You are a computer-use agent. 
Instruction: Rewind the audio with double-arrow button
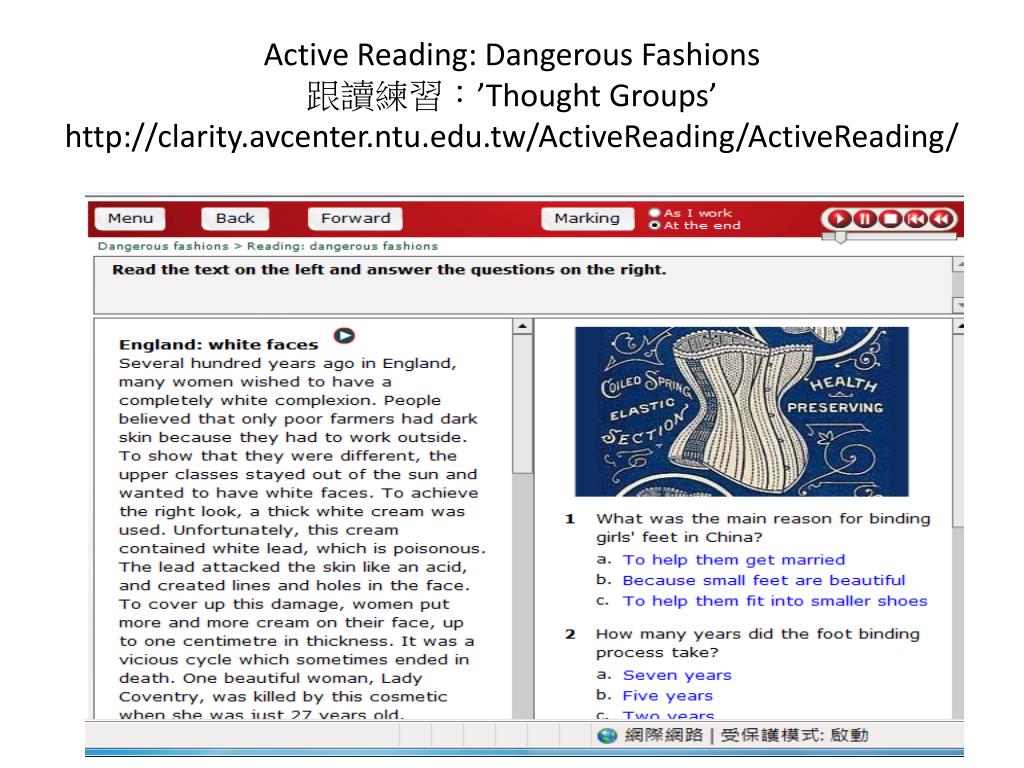coord(941,219)
